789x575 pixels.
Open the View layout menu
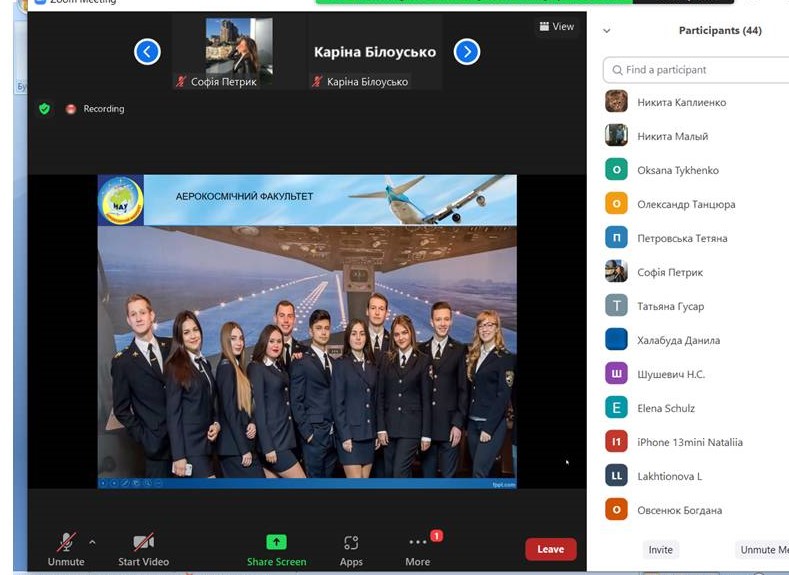coord(557,27)
